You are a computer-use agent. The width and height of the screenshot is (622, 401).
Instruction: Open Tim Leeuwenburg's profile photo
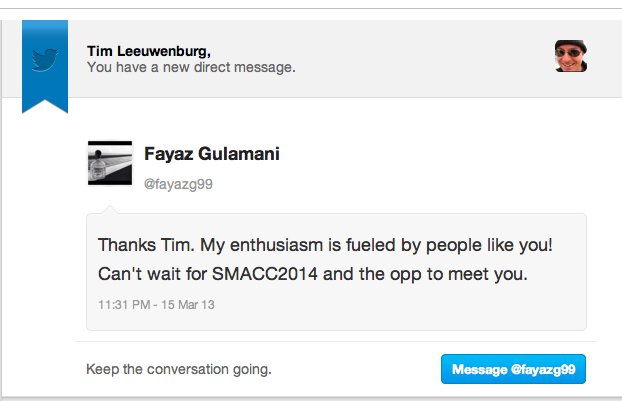point(571,56)
